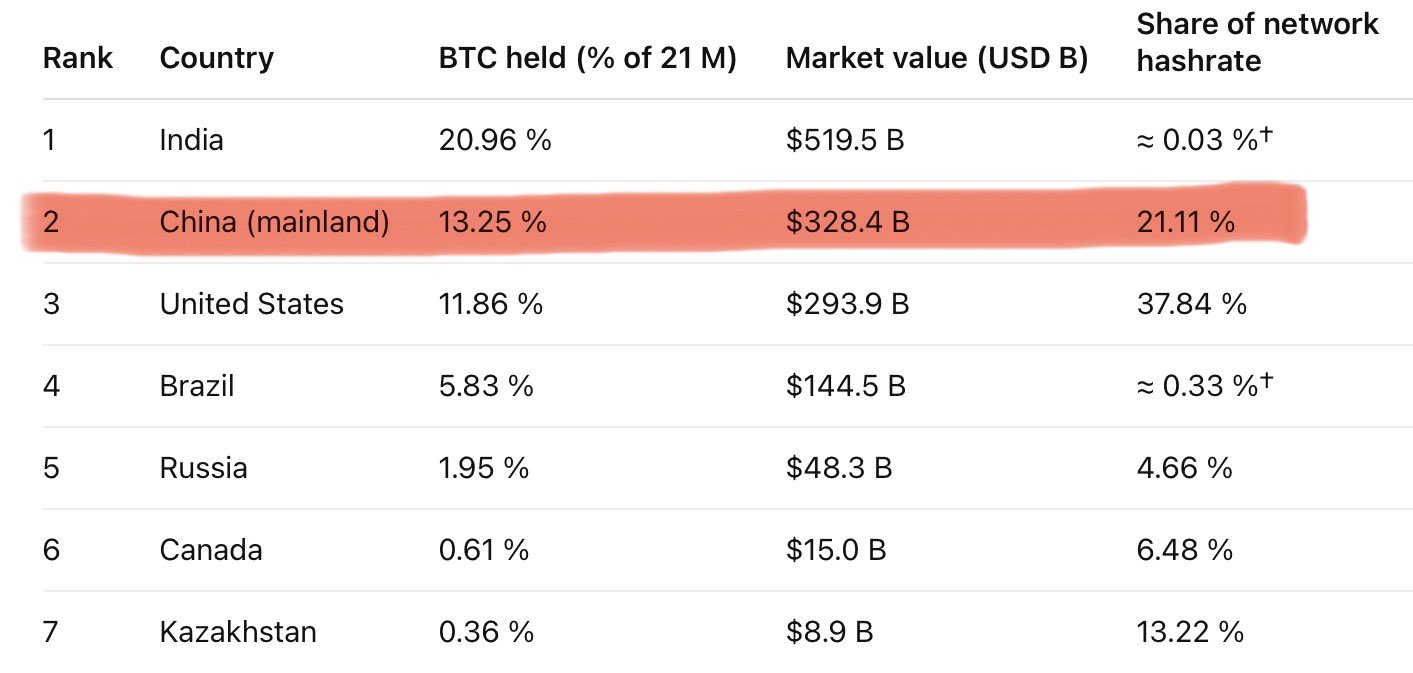The width and height of the screenshot is (1413, 673).
Task: Select the Kazakhstan country cell
Action: (238, 632)
